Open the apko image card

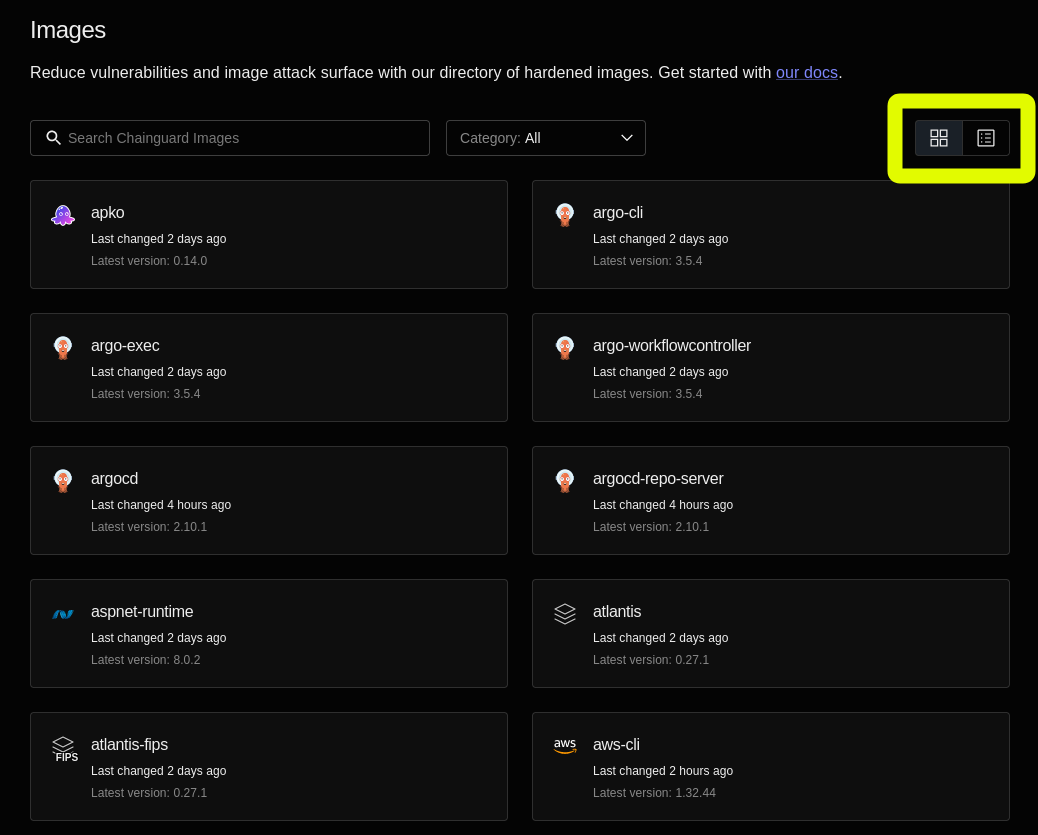coord(269,234)
